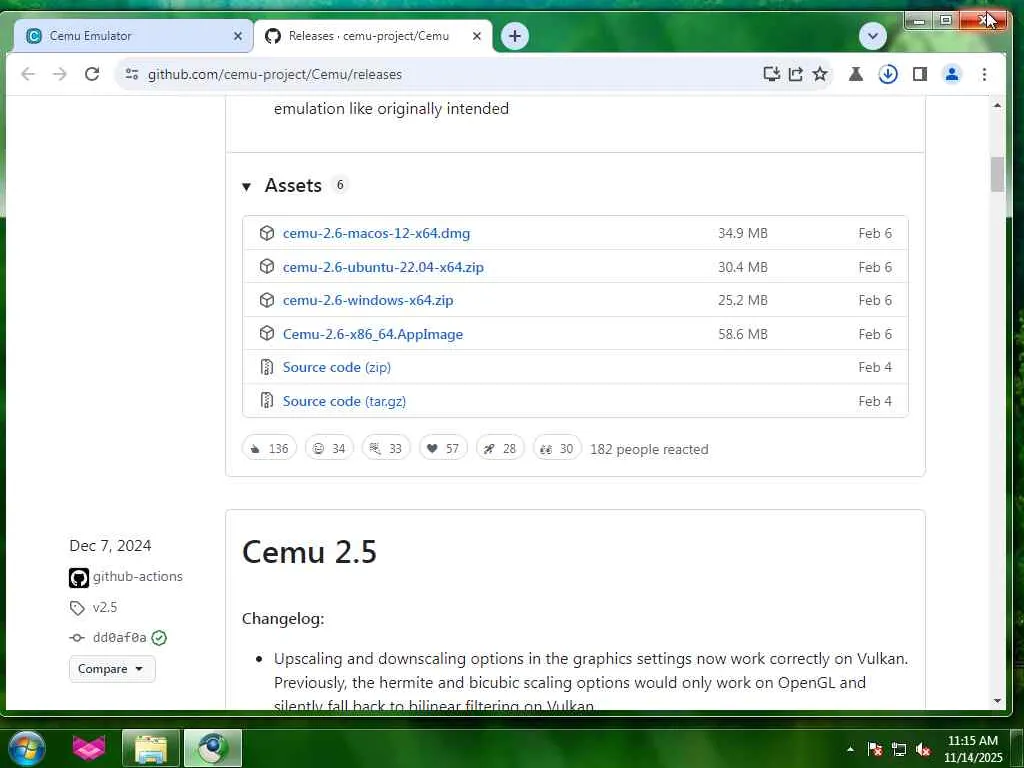Open Action Center flag icon
This screenshot has height=768, width=1024.
coord(875,749)
